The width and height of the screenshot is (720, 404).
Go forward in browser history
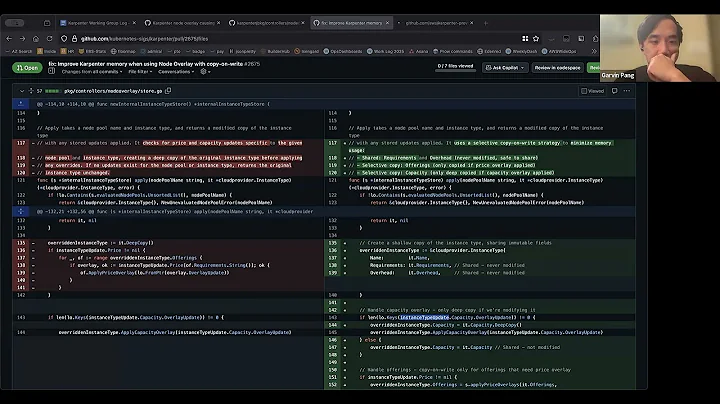click(22, 39)
